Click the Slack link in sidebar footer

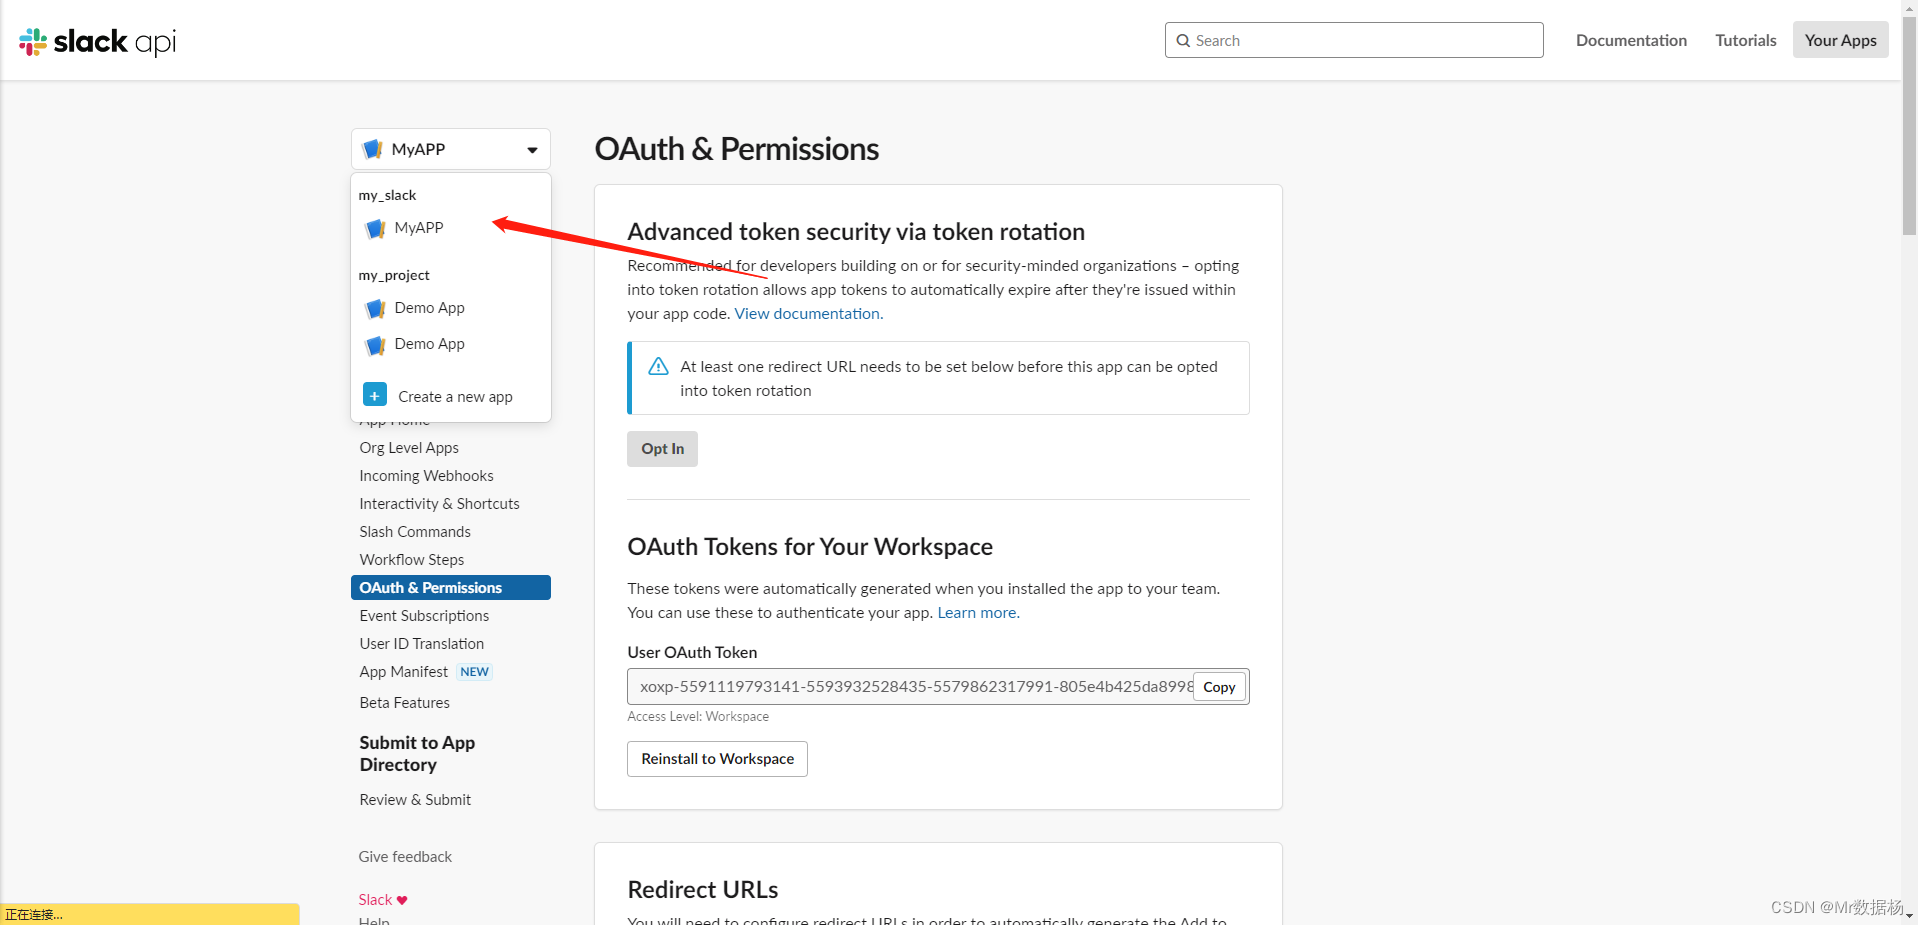coord(375,900)
